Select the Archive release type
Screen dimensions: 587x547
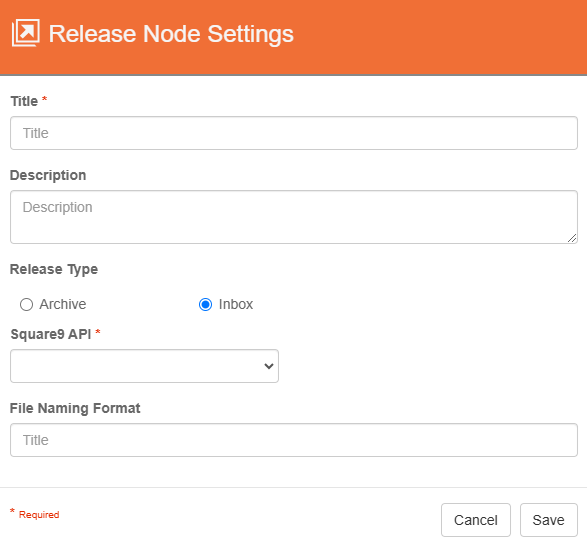(x=26, y=304)
